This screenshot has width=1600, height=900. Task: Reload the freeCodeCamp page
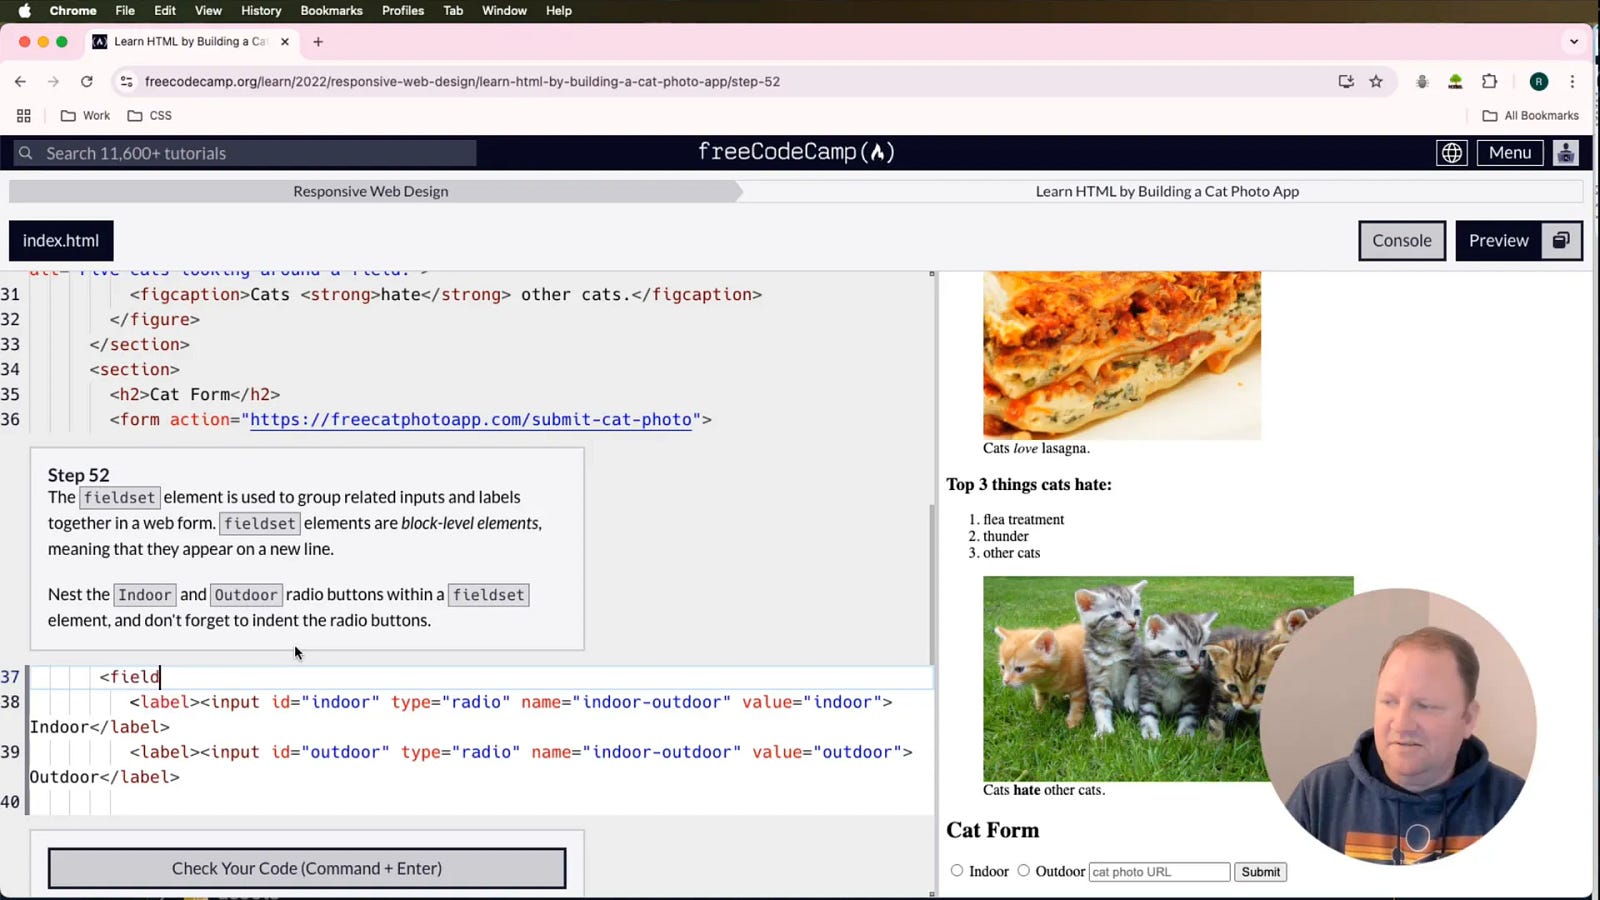click(87, 82)
